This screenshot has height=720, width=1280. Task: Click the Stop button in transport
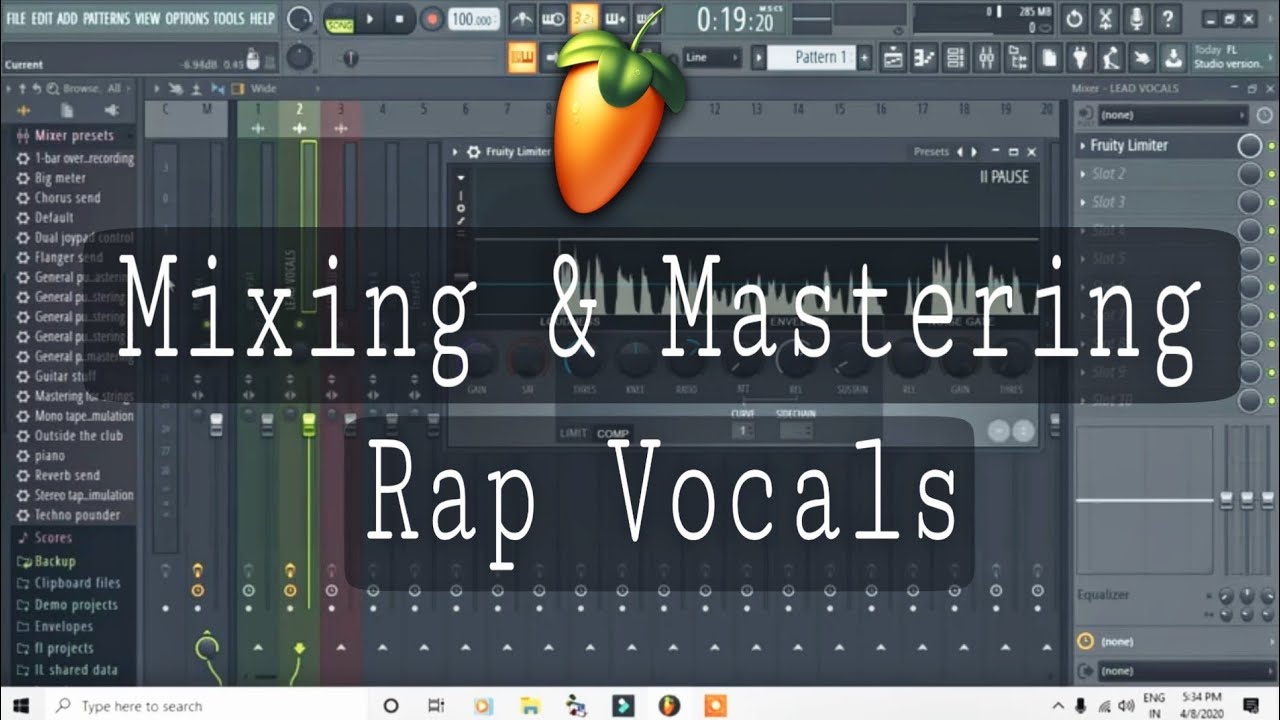[x=399, y=18]
